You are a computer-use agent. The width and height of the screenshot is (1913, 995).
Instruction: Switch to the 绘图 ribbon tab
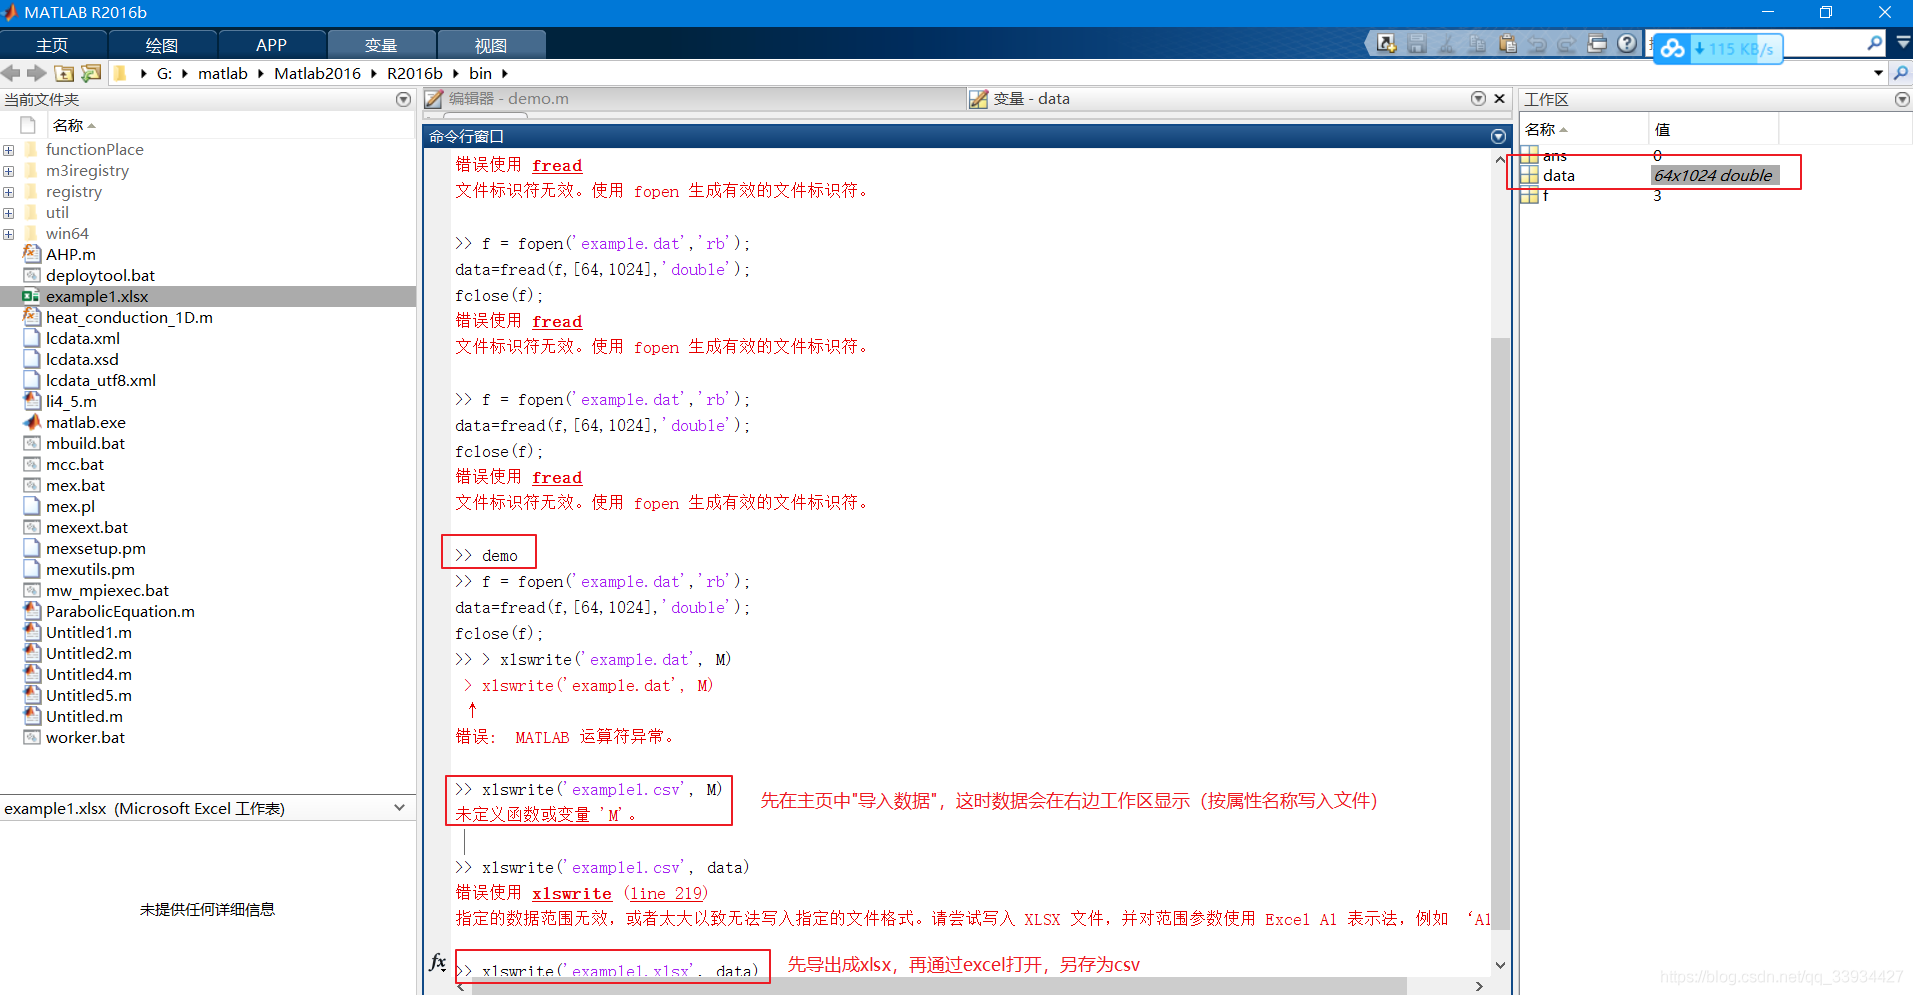pyautogui.click(x=161, y=44)
